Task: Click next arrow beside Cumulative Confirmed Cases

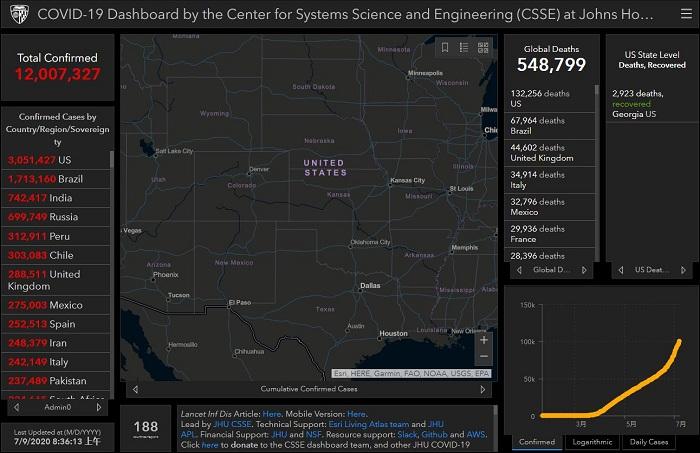Action: (484, 389)
